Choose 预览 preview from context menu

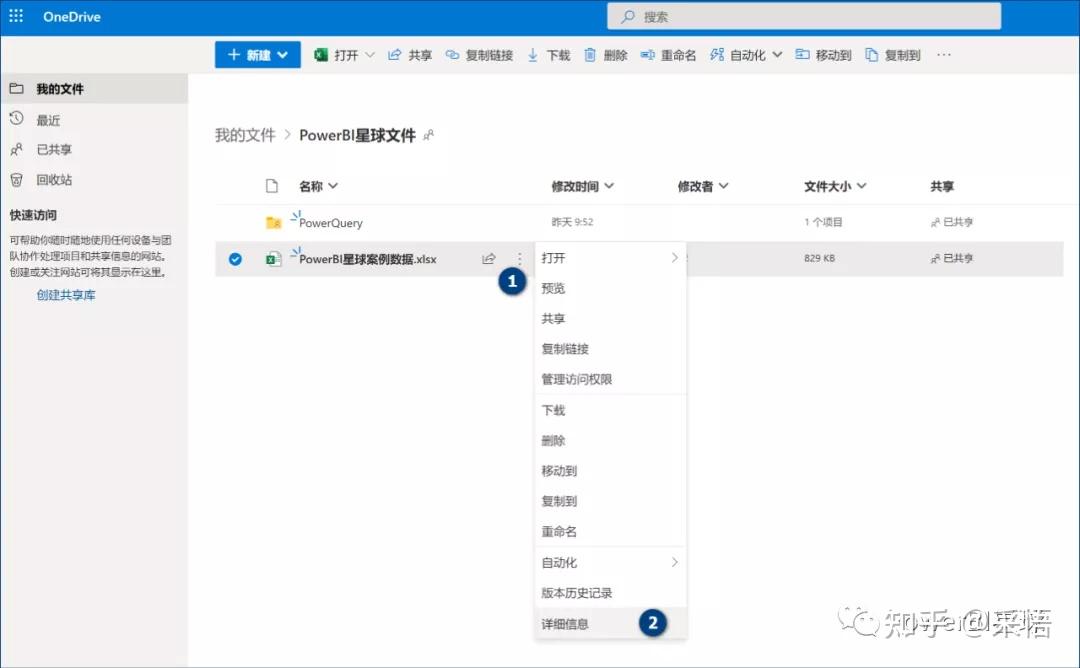tap(611, 288)
